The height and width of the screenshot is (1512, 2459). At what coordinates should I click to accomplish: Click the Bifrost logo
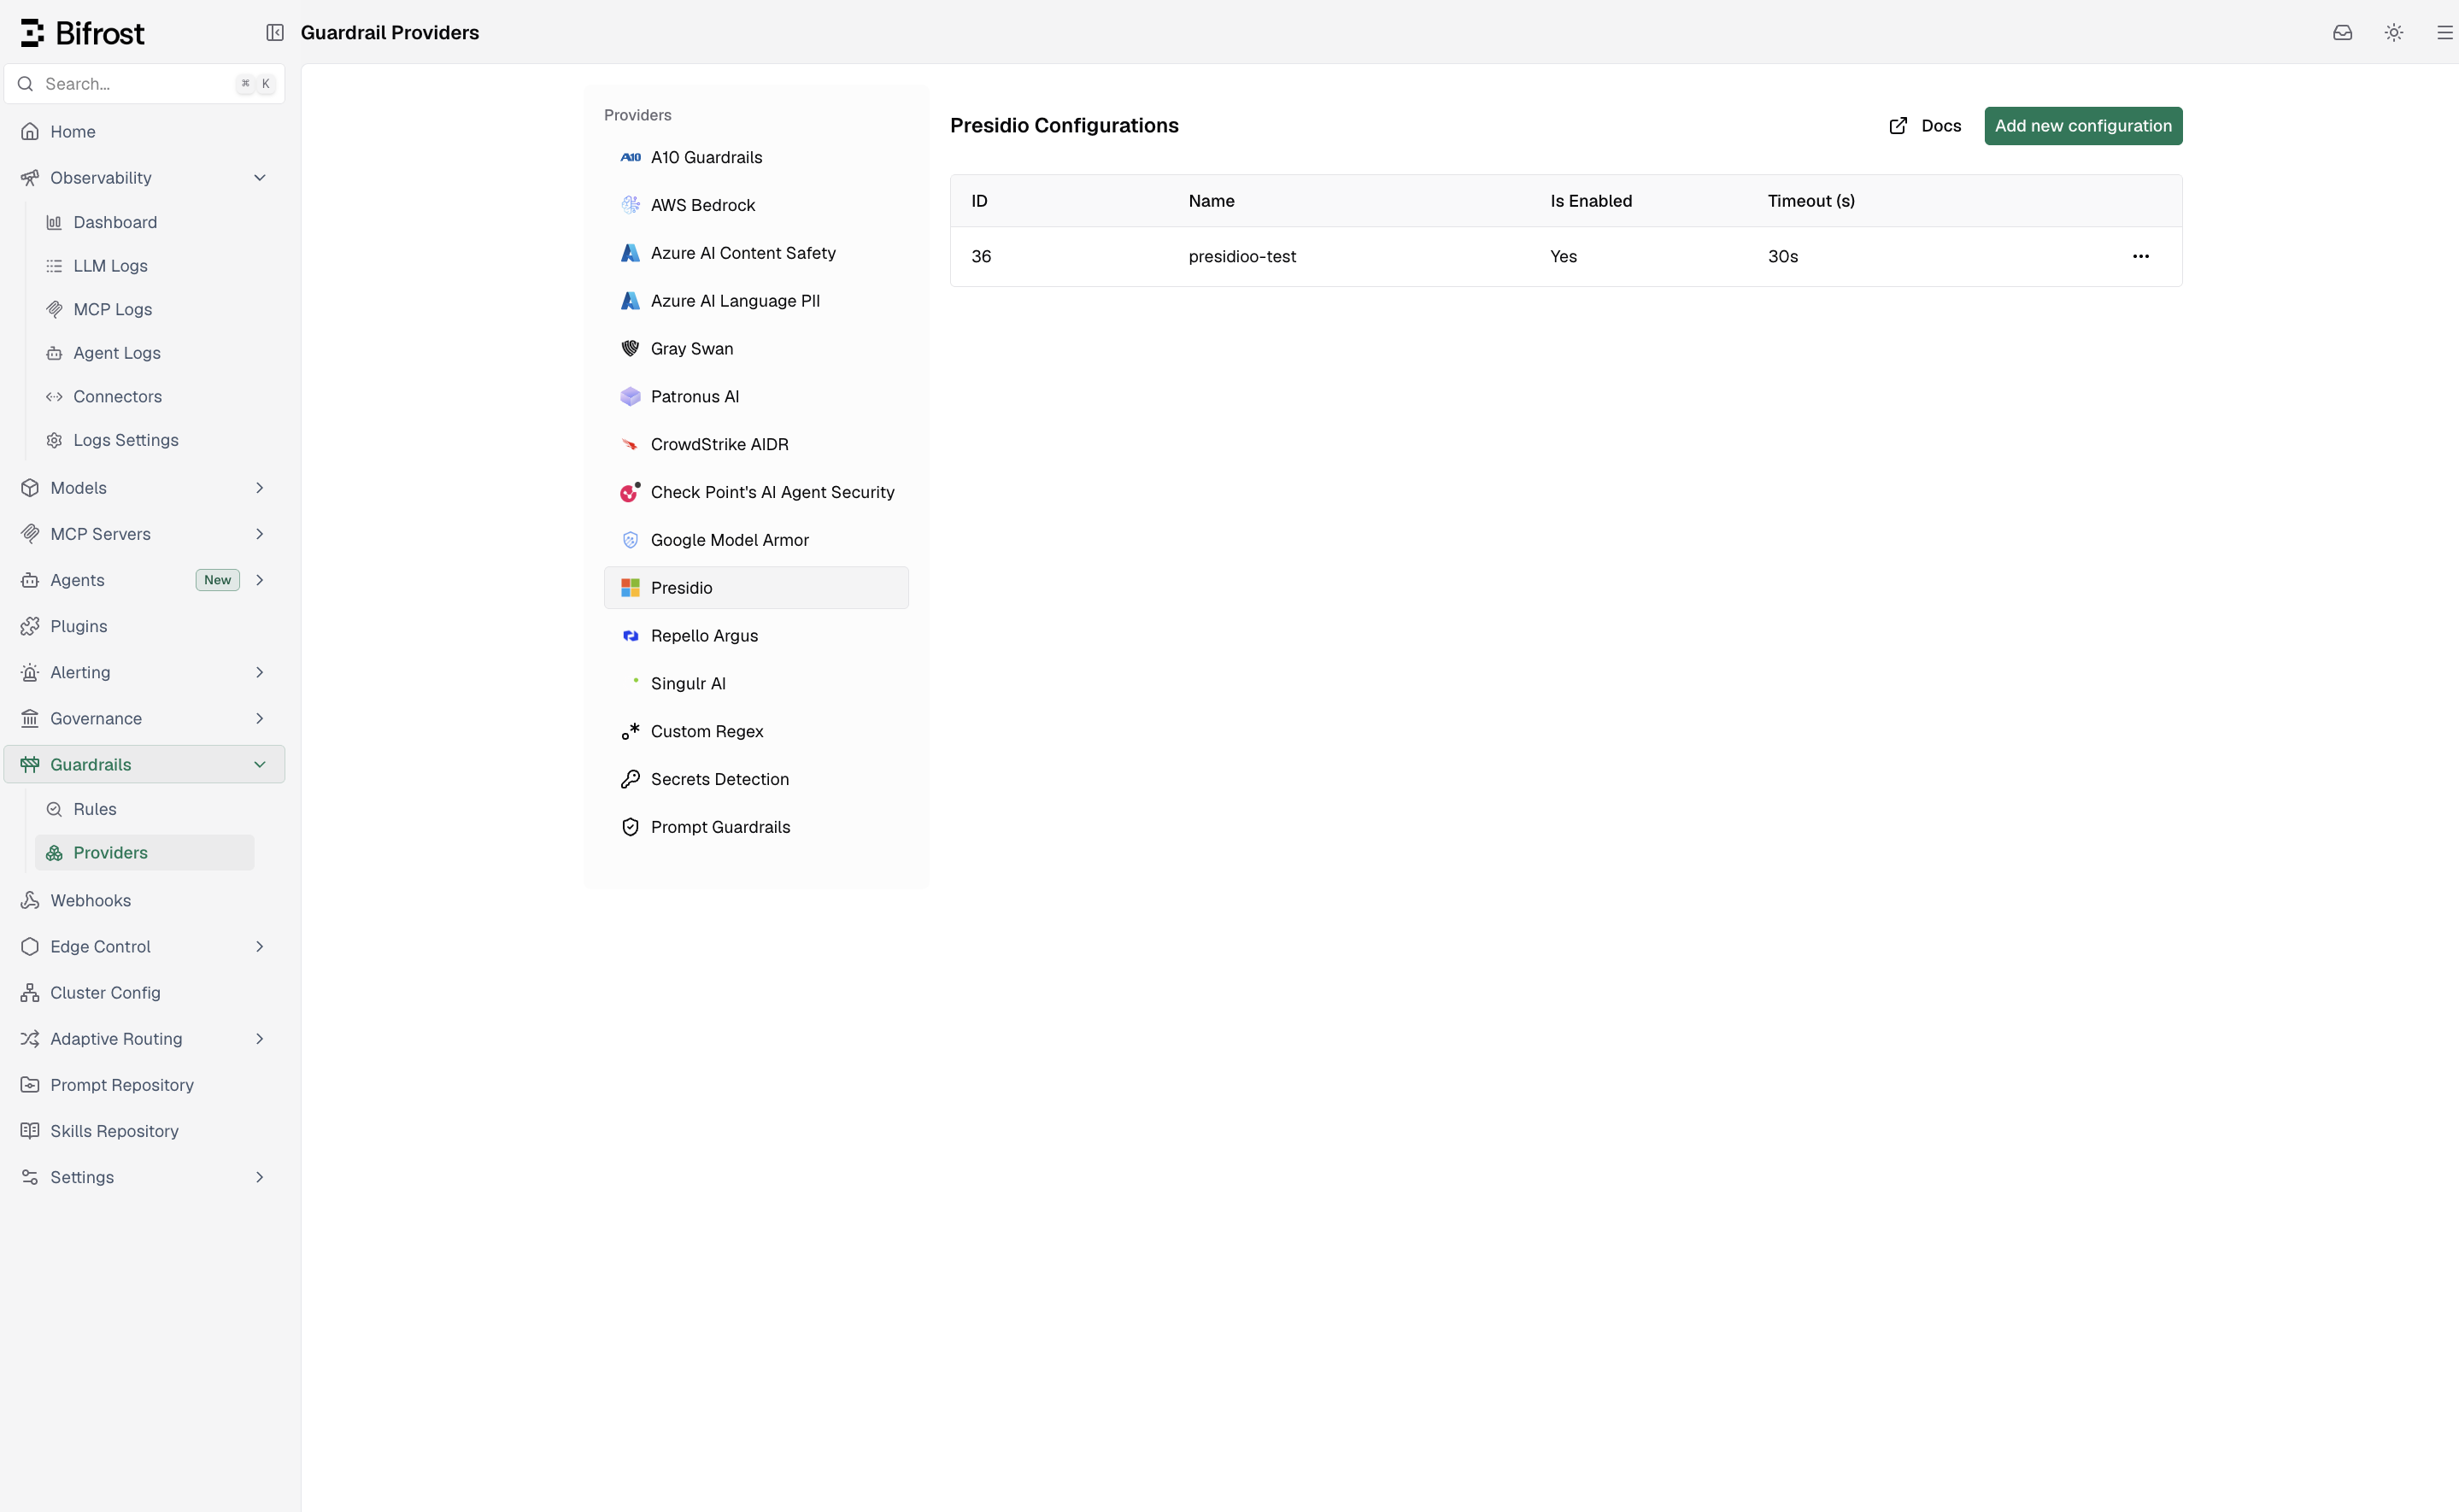coord(83,33)
